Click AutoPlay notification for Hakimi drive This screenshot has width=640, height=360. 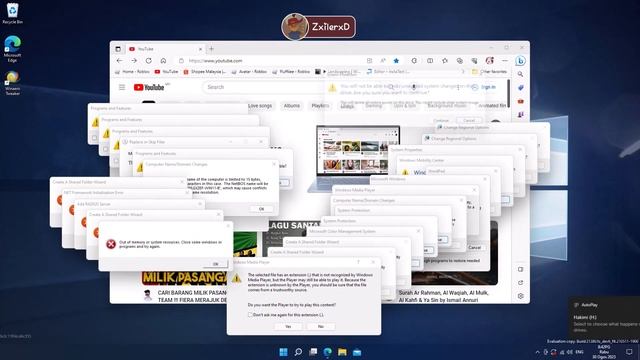605,318
